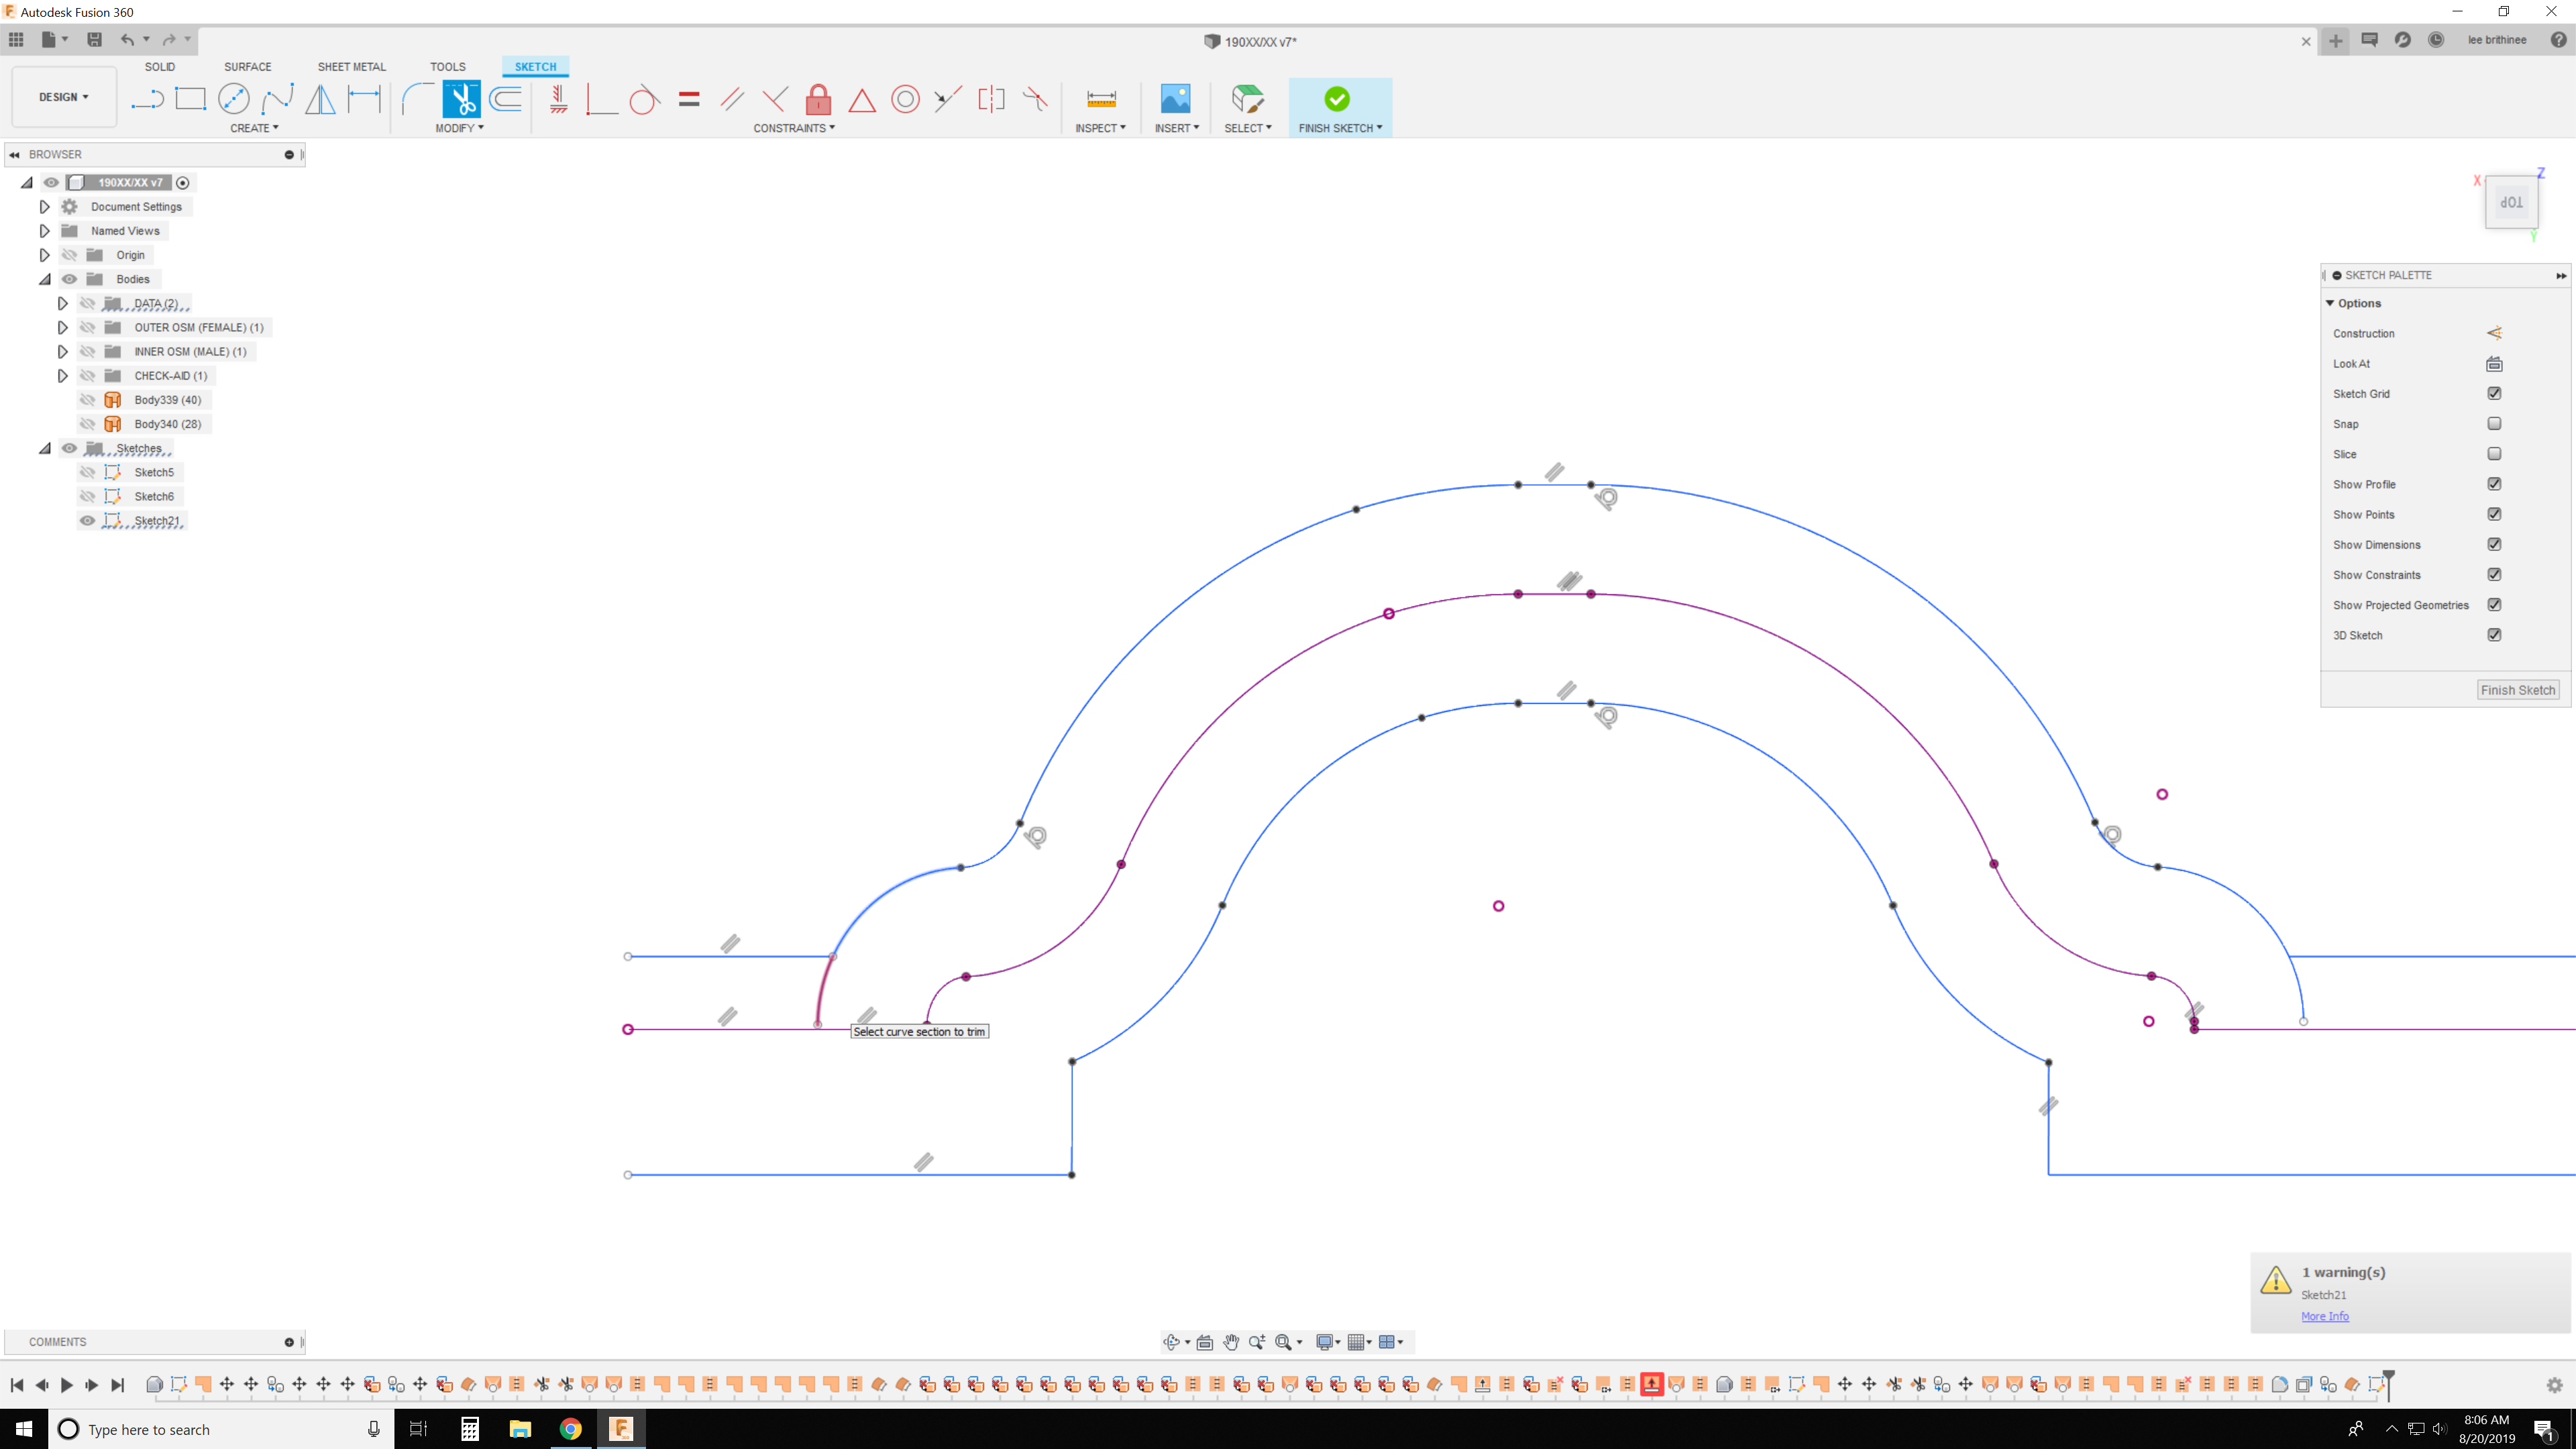The image size is (2576, 1449).
Task: Expand the Document Settings tree node
Action: (44, 206)
